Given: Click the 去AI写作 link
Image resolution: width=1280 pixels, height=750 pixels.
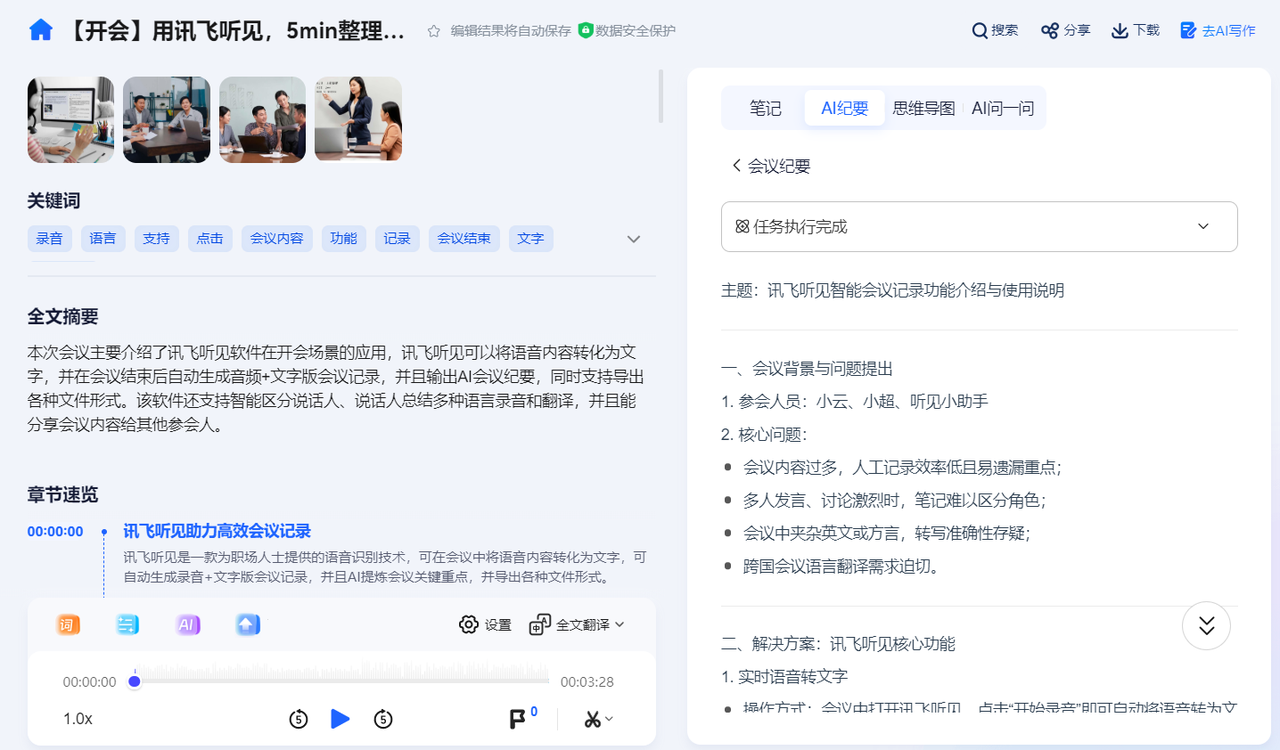Looking at the screenshot, I should (x=1229, y=31).
